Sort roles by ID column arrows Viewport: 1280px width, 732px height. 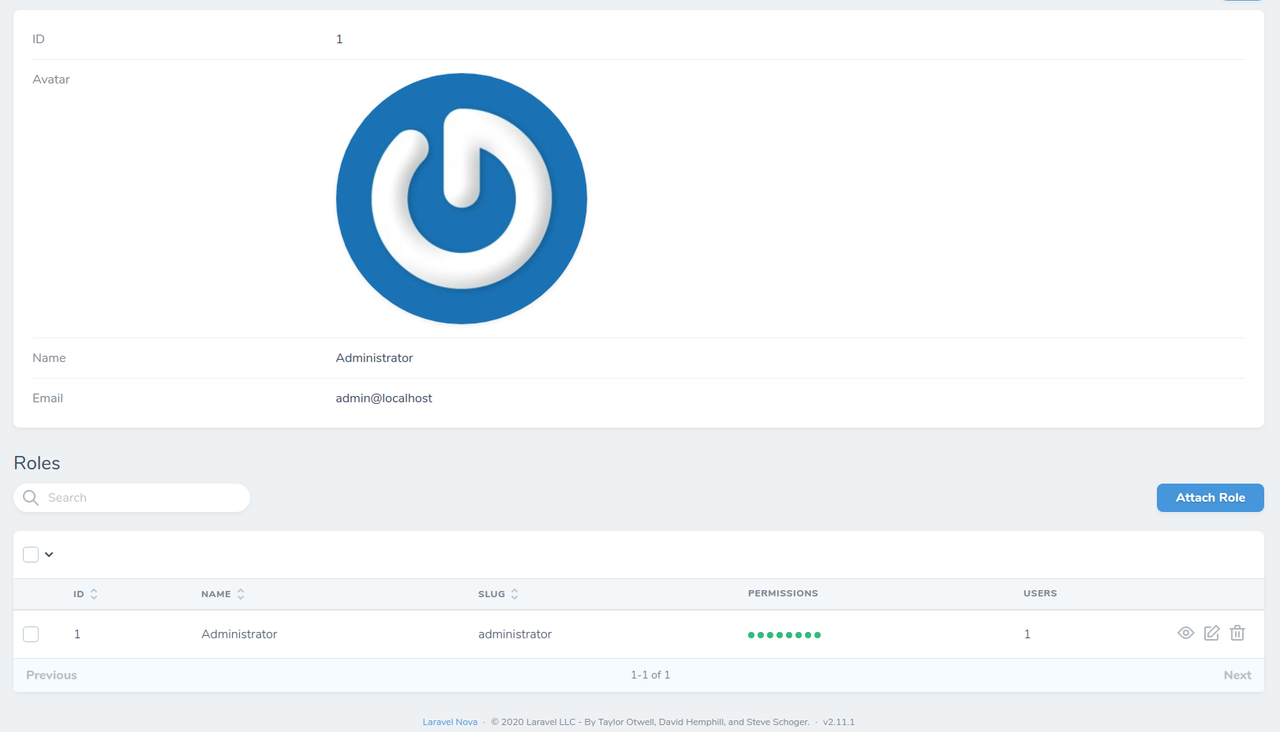pos(94,594)
